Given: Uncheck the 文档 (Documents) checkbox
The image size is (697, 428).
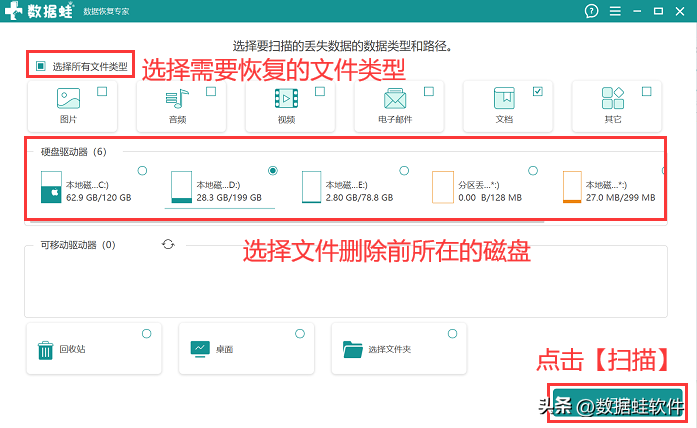Looking at the screenshot, I should pos(537,92).
